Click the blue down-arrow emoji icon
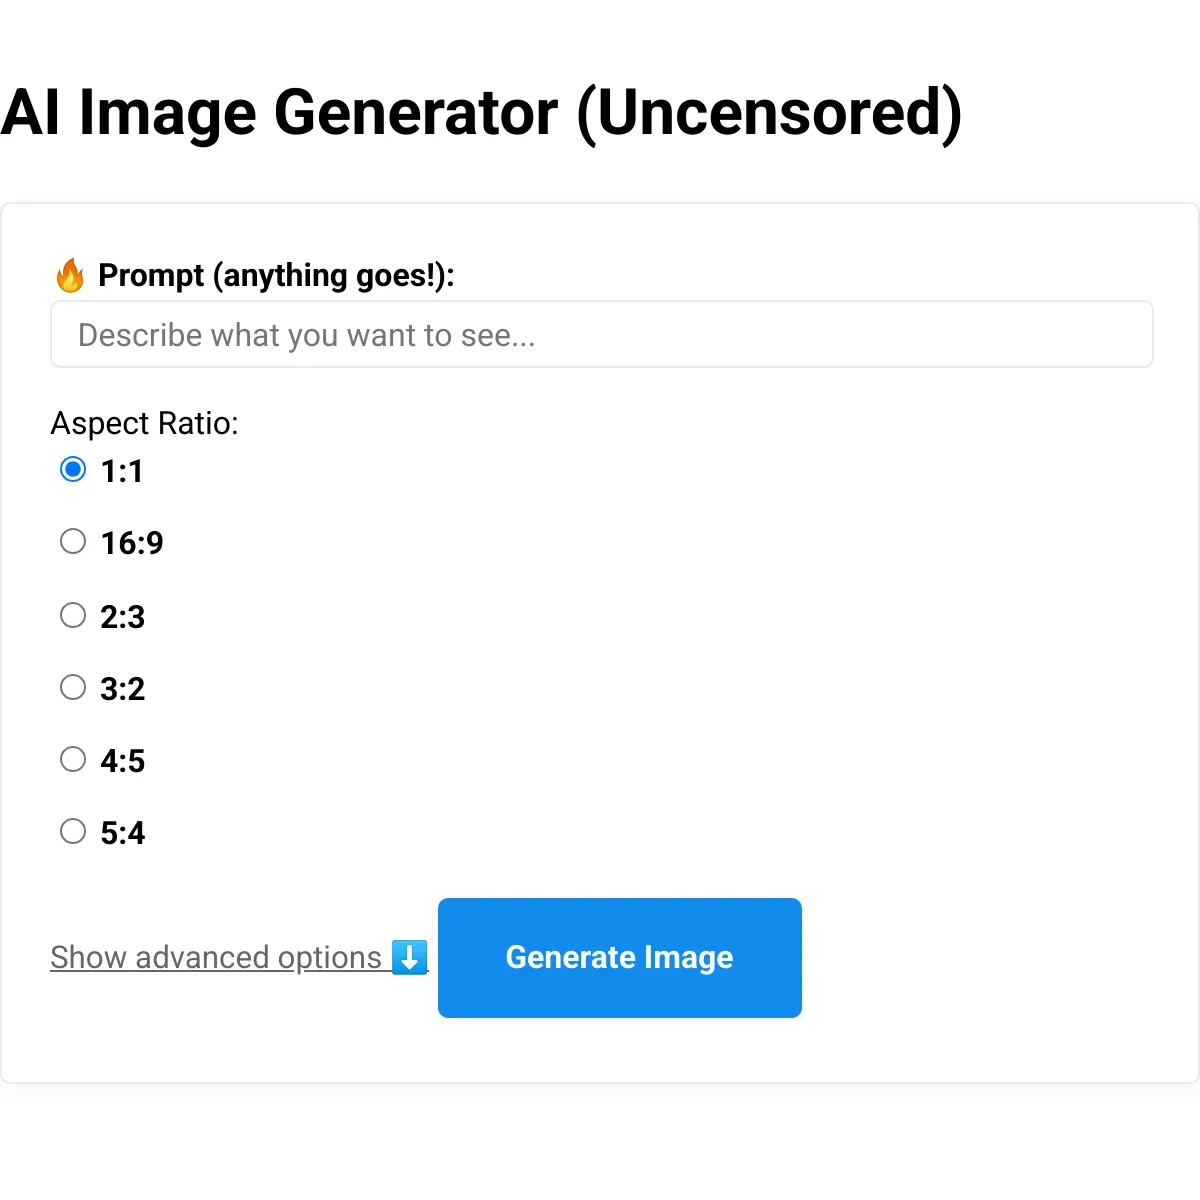1200x1200 pixels. pos(409,957)
